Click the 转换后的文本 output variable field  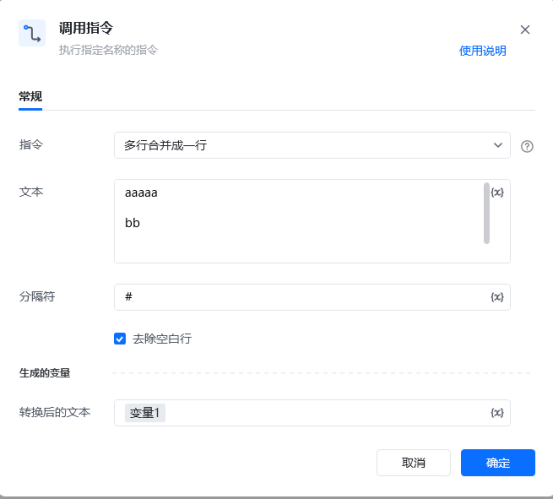click(x=312, y=413)
